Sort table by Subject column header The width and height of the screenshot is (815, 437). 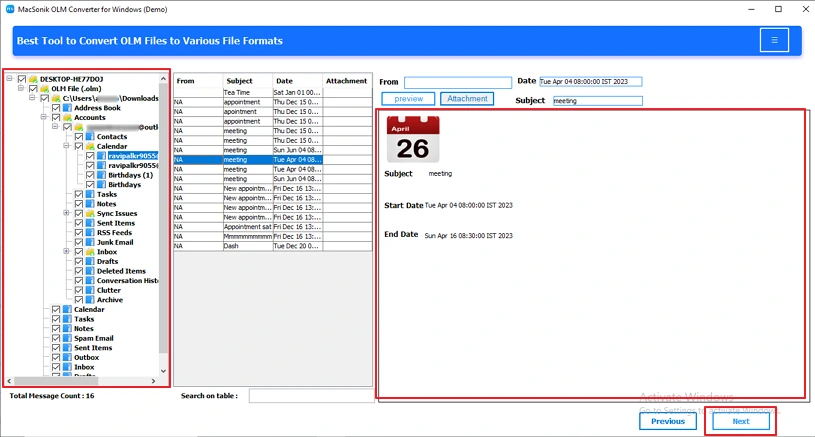tap(248, 81)
